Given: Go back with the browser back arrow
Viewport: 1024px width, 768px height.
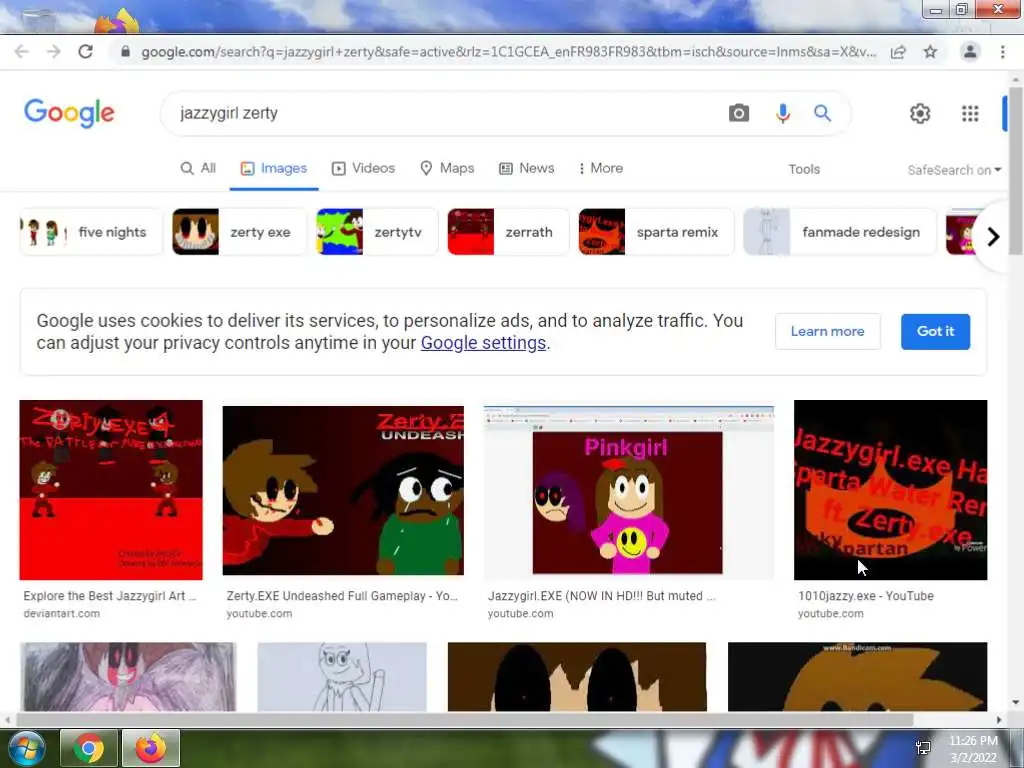Looking at the screenshot, I should pyautogui.click(x=22, y=52).
